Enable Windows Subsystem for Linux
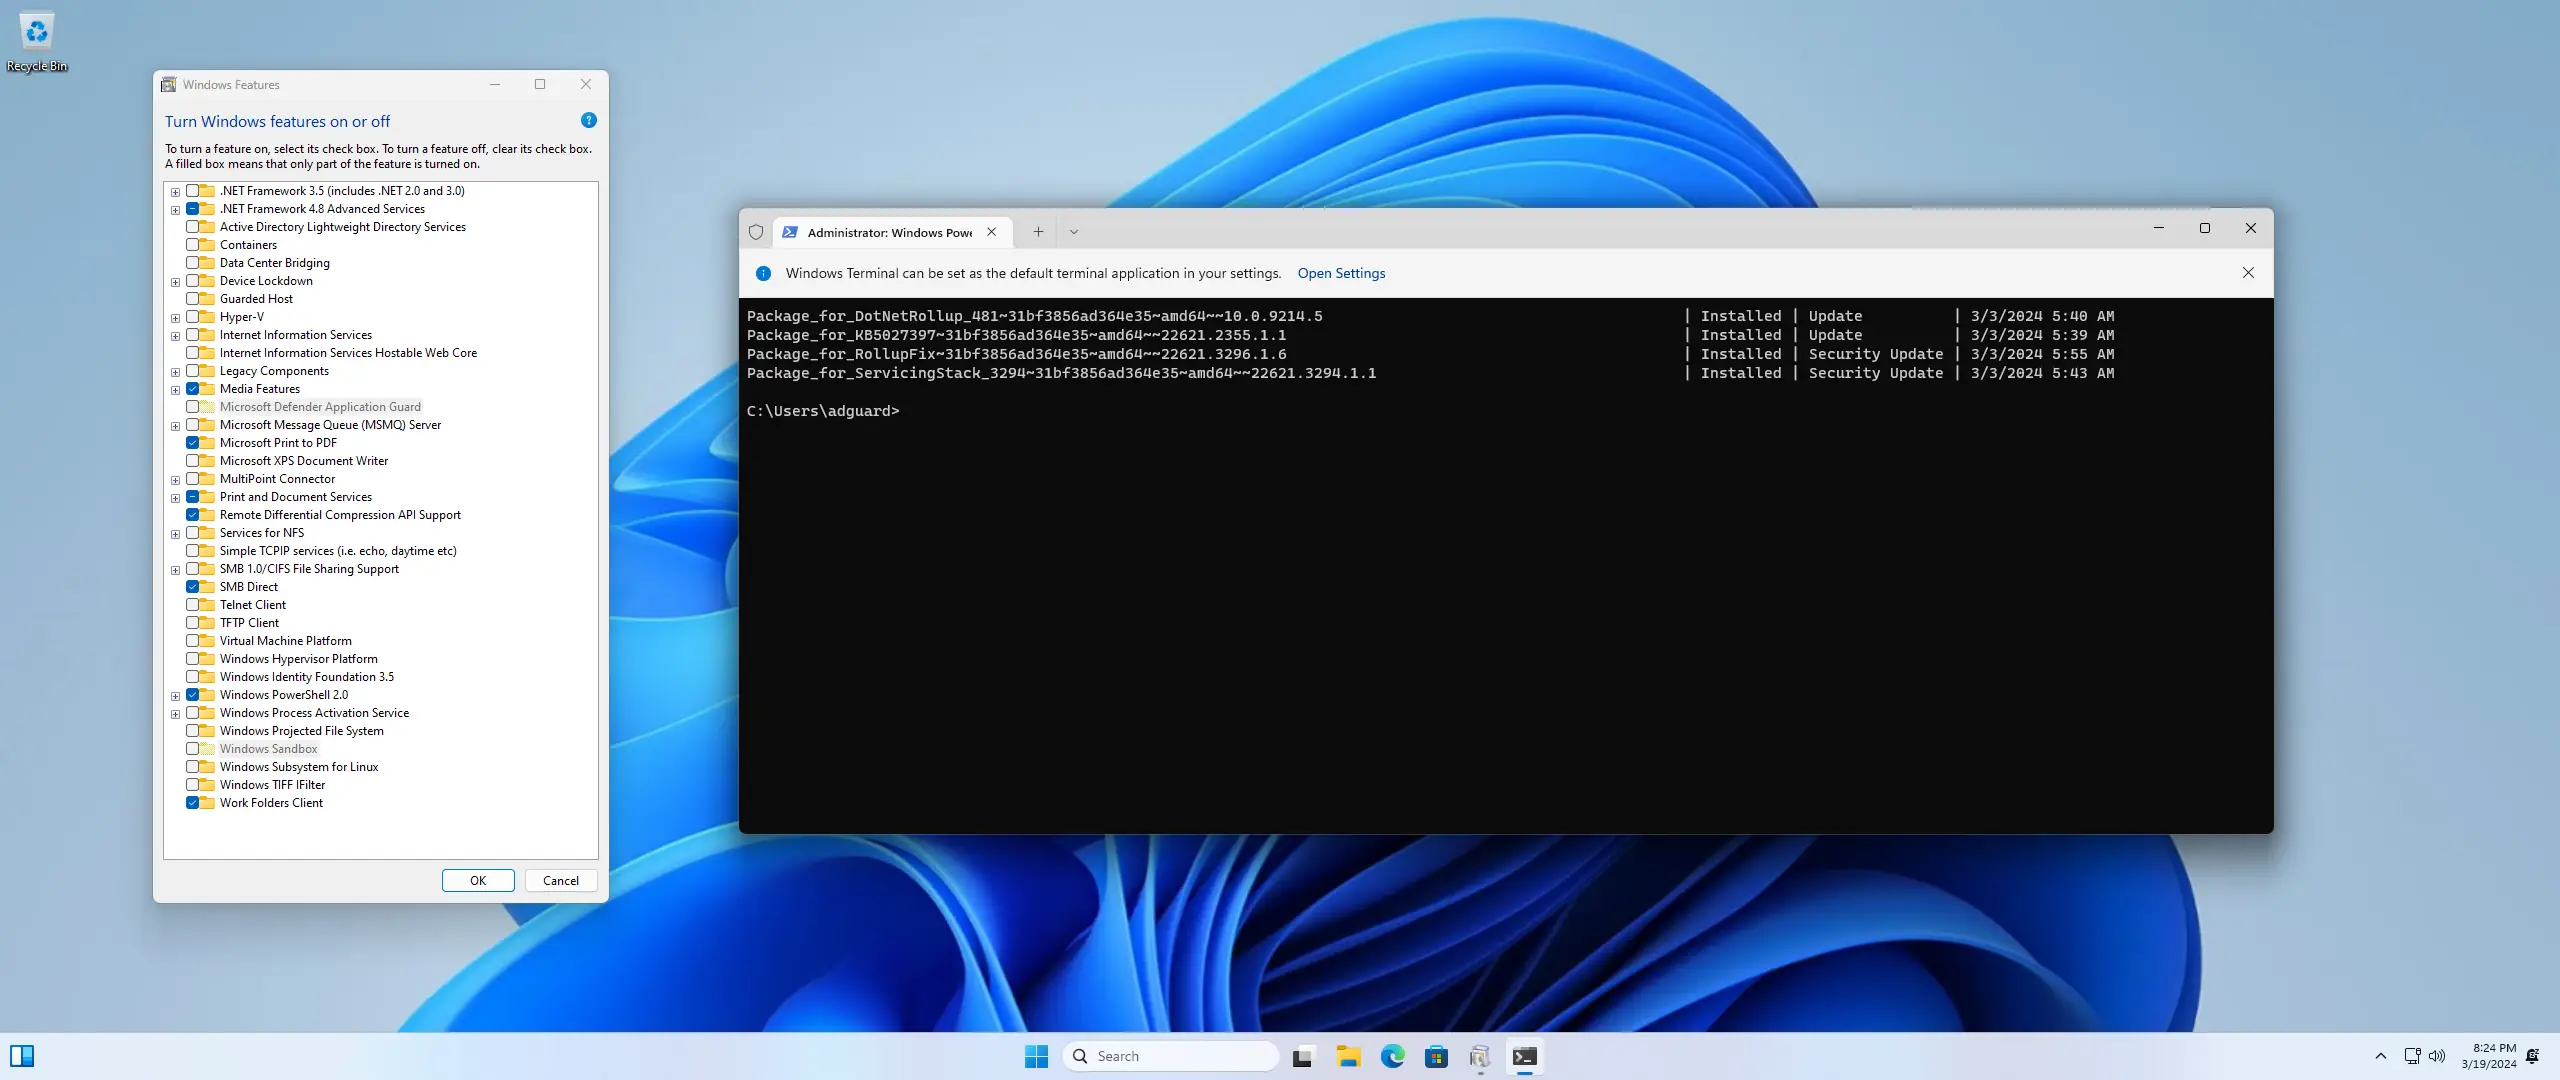Image resolution: width=2560 pixels, height=1080 pixels. (193, 767)
